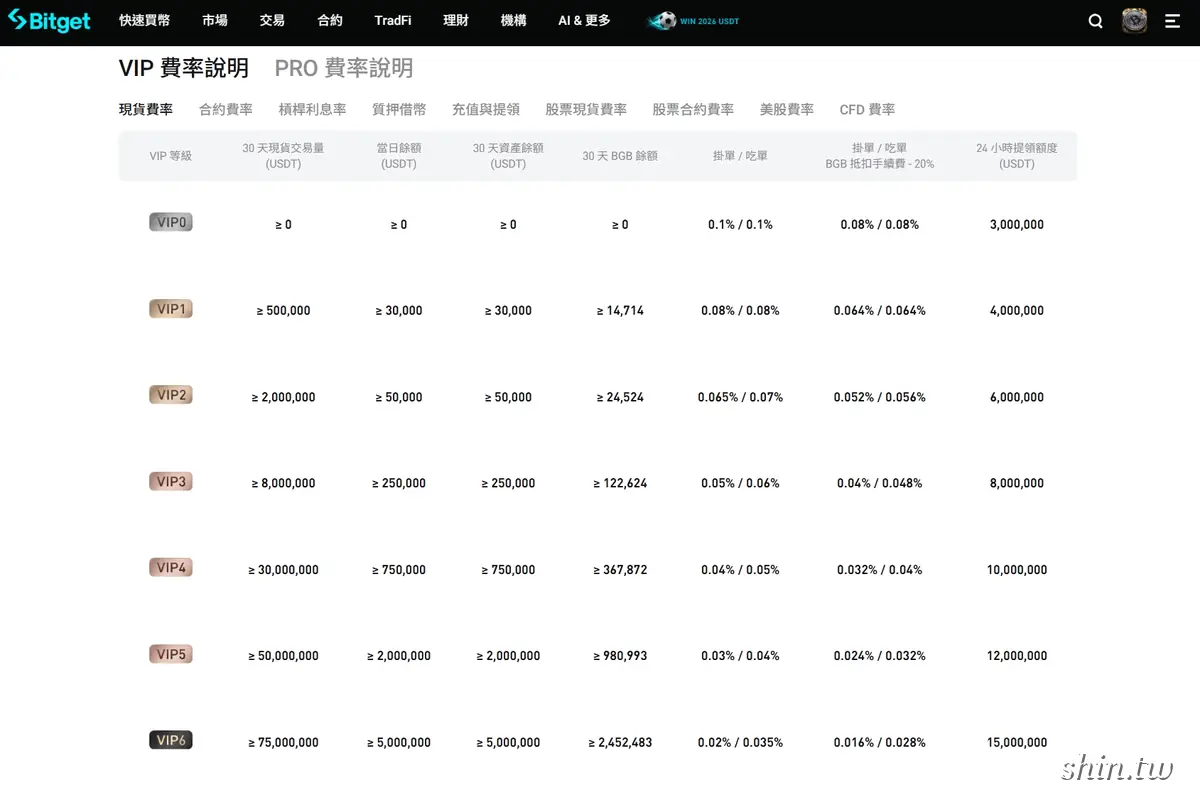Screen dimensions: 1200x800
Task: Open the hamburger menu icon
Action: pyautogui.click(x=1173, y=21)
